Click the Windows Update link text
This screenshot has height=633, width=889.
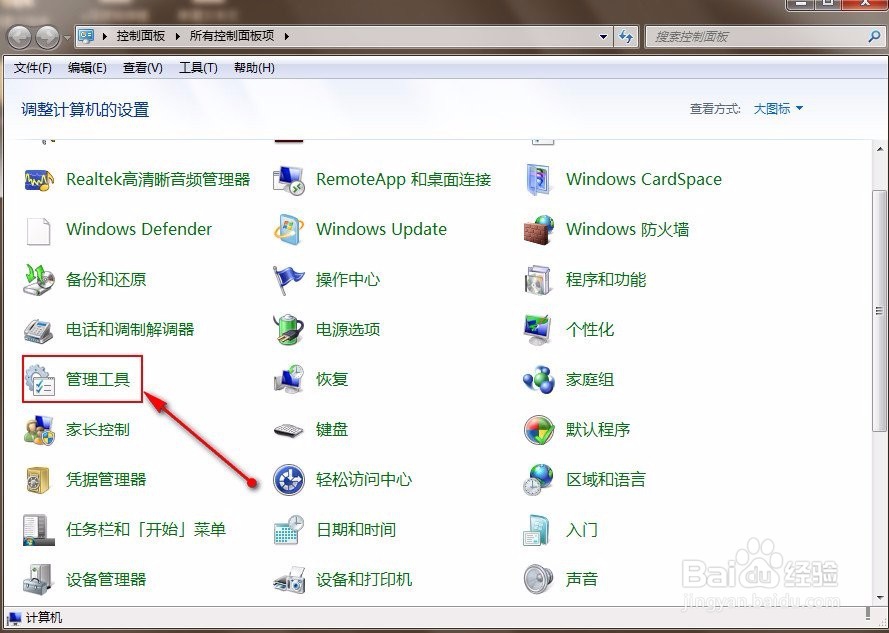point(382,229)
